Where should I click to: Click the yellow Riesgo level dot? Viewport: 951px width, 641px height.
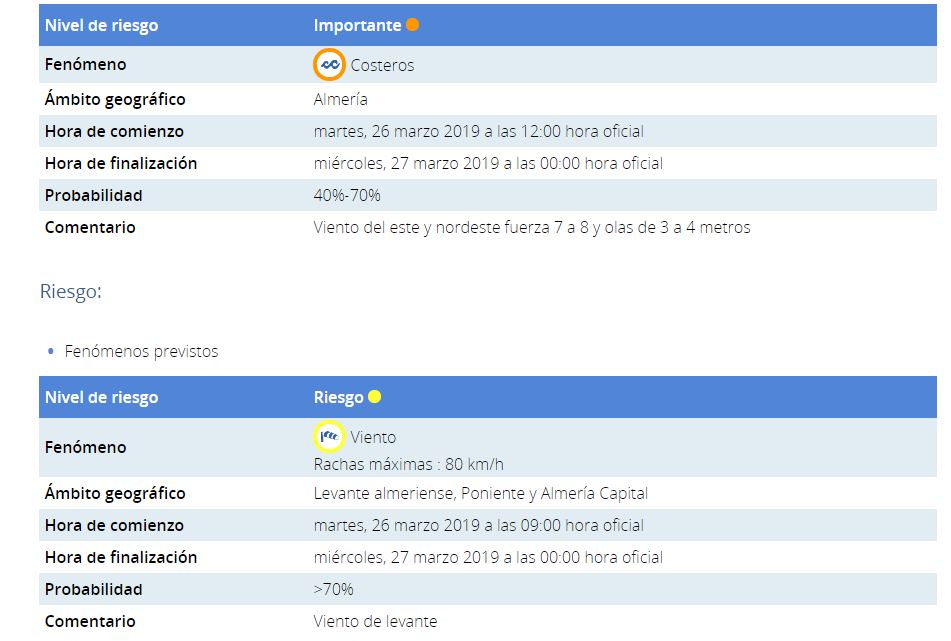375,397
